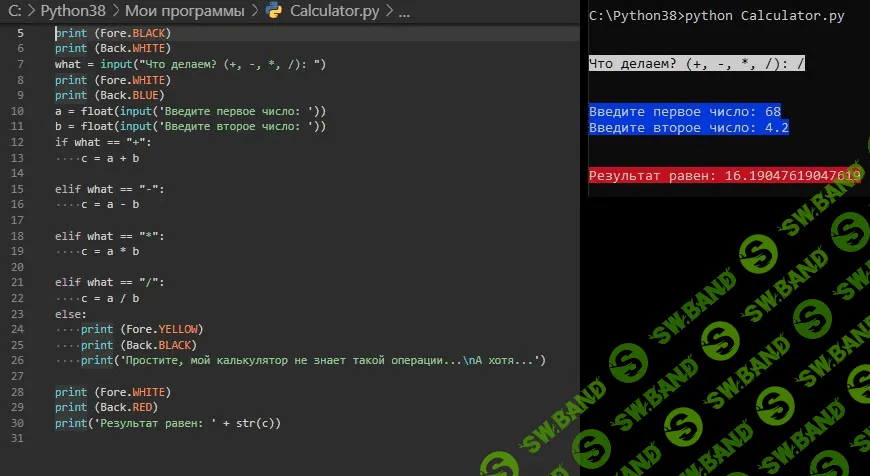Click the final 'Результат равен' print statement
The width and height of the screenshot is (870, 476).
click(x=167, y=423)
